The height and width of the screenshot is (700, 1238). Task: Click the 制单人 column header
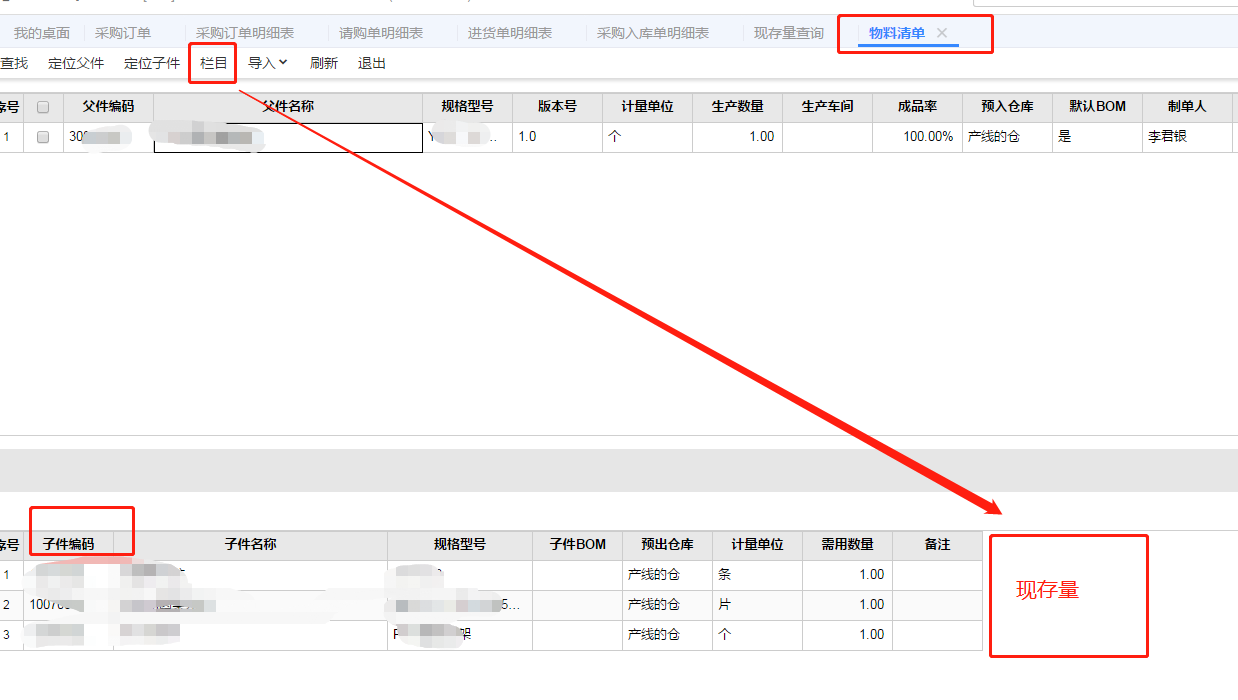1188,107
